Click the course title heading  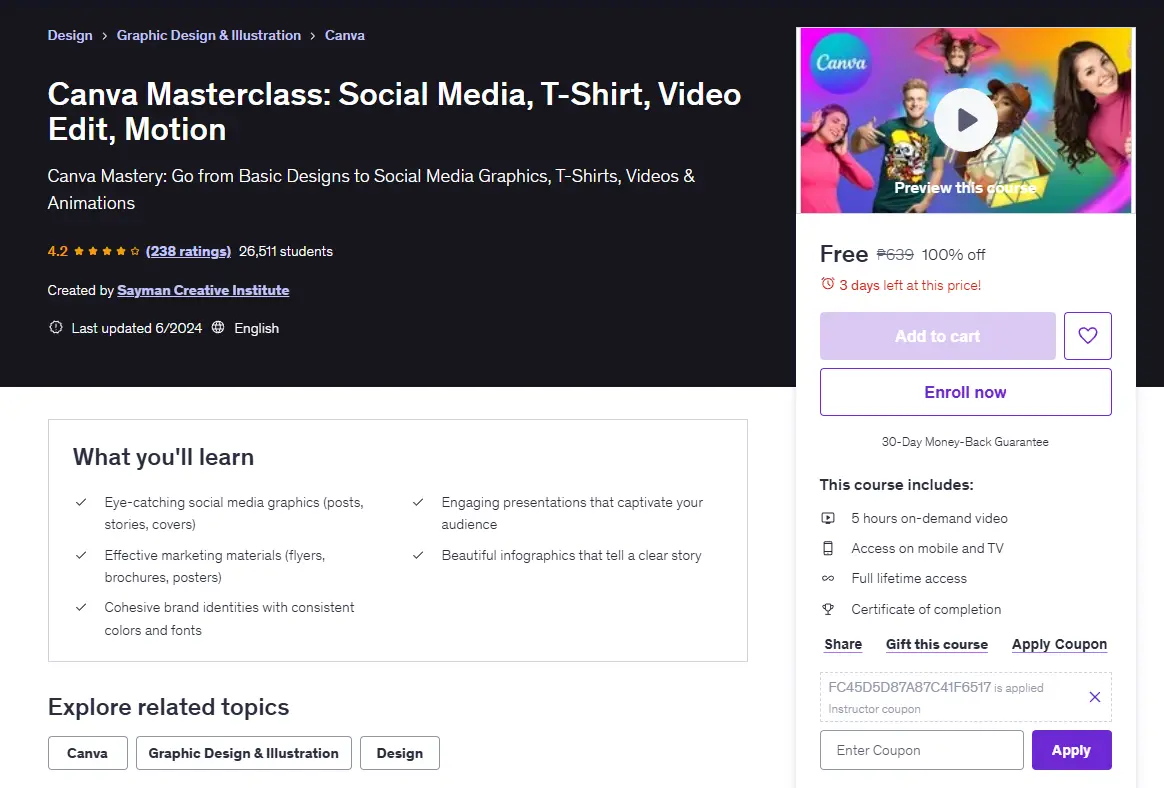(x=394, y=111)
